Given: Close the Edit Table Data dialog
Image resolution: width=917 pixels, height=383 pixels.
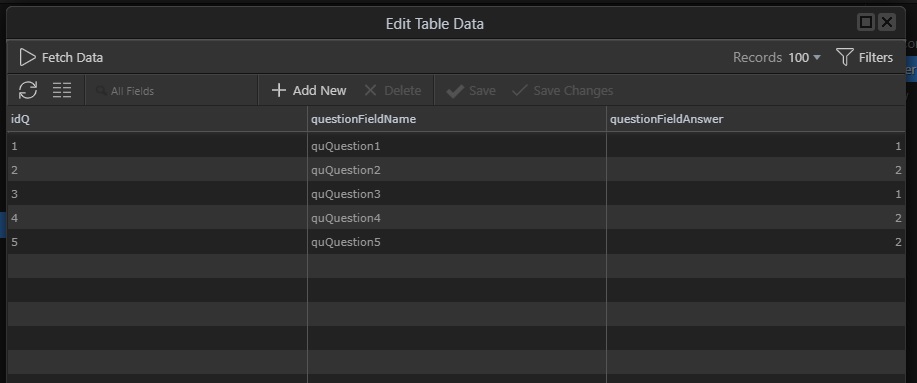Looking at the screenshot, I should [x=887, y=22].
